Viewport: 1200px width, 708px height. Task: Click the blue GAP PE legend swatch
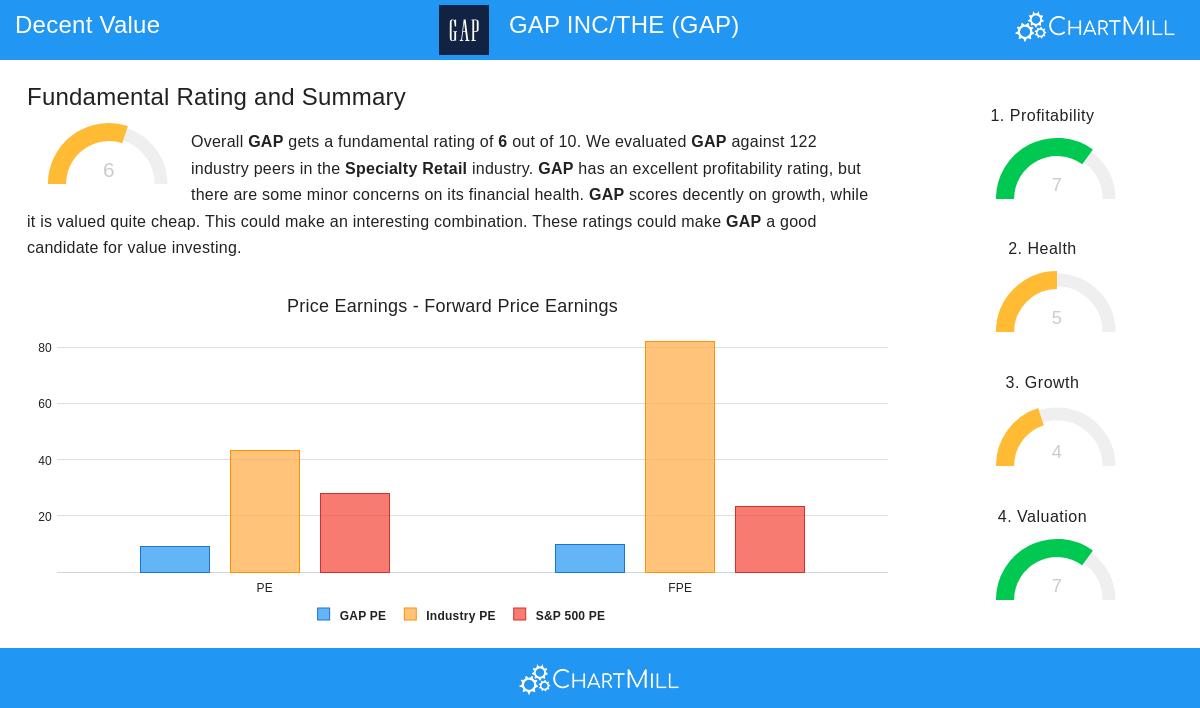point(323,615)
